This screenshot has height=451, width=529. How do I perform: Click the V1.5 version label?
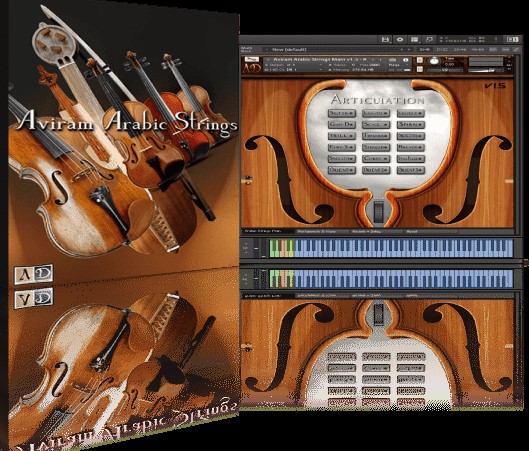point(495,86)
